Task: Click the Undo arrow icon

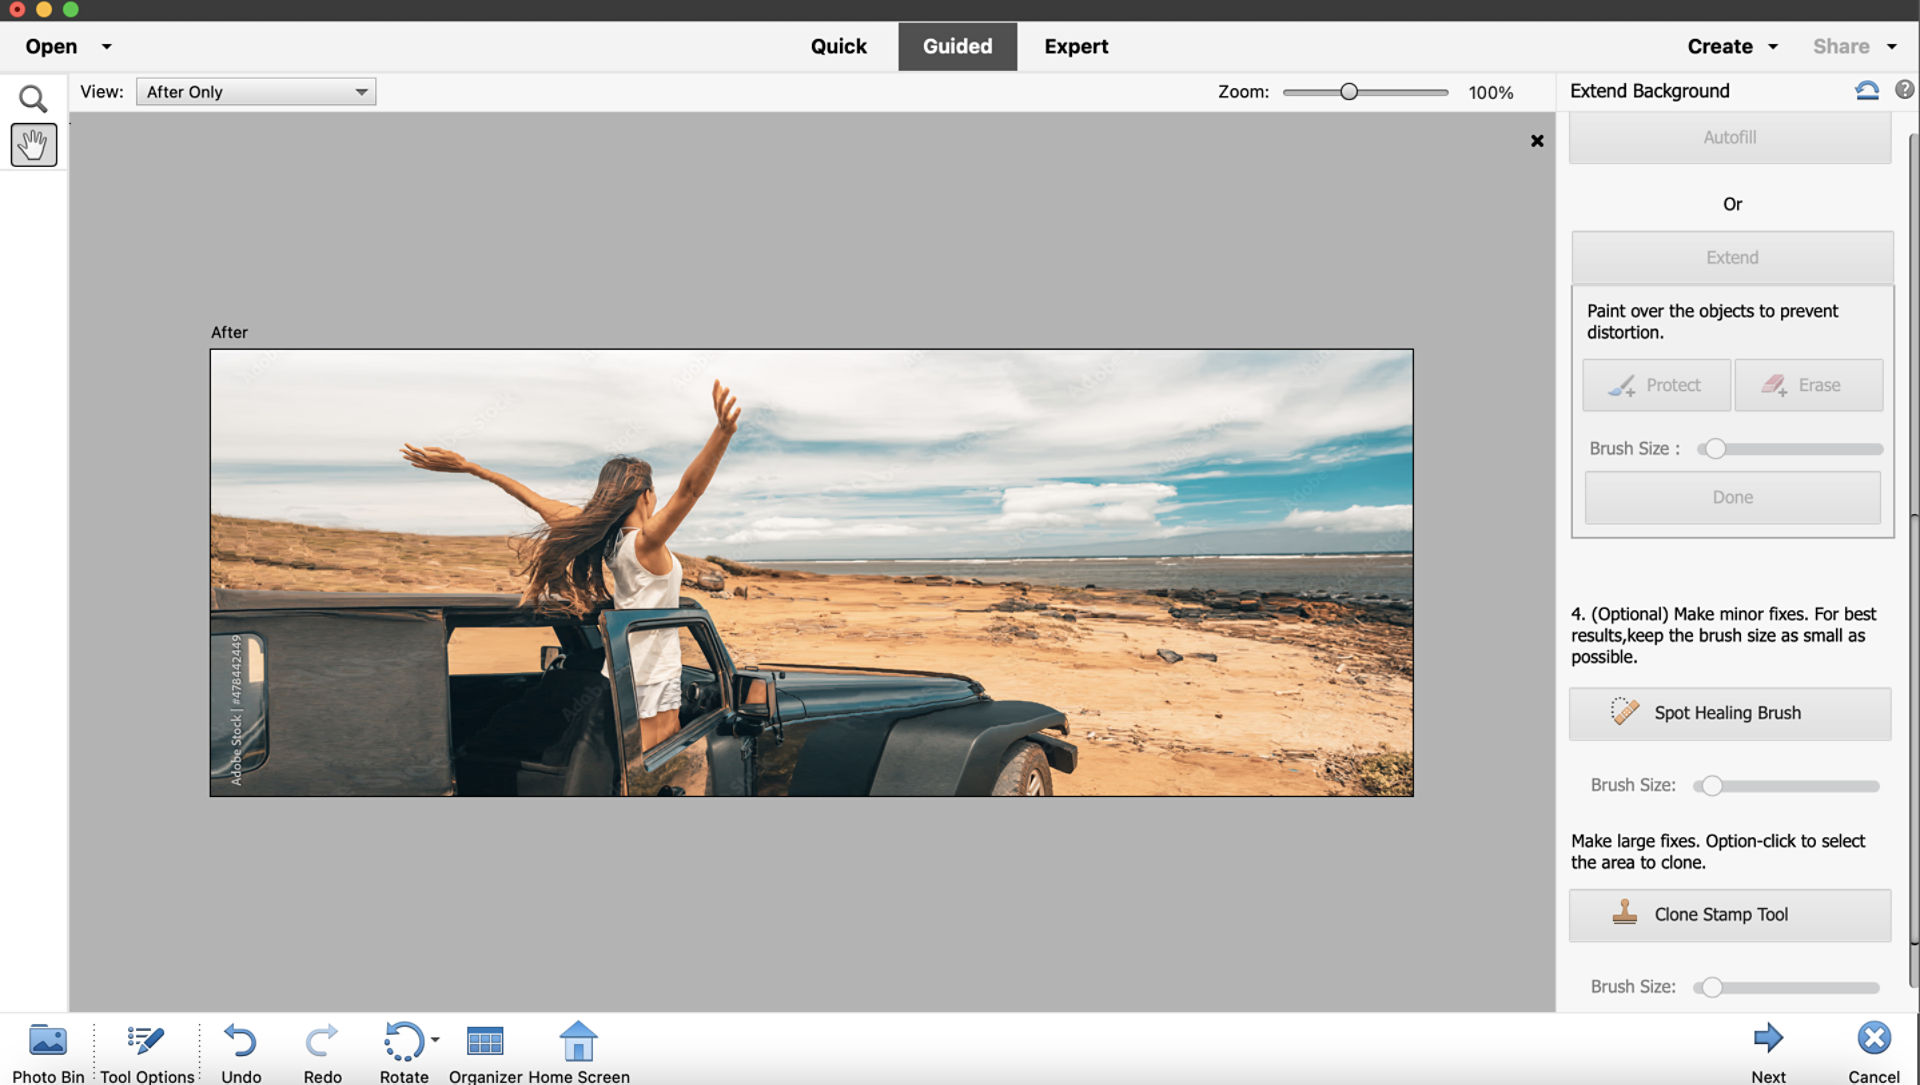Action: pyautogui.click(x=240, y=1042)
